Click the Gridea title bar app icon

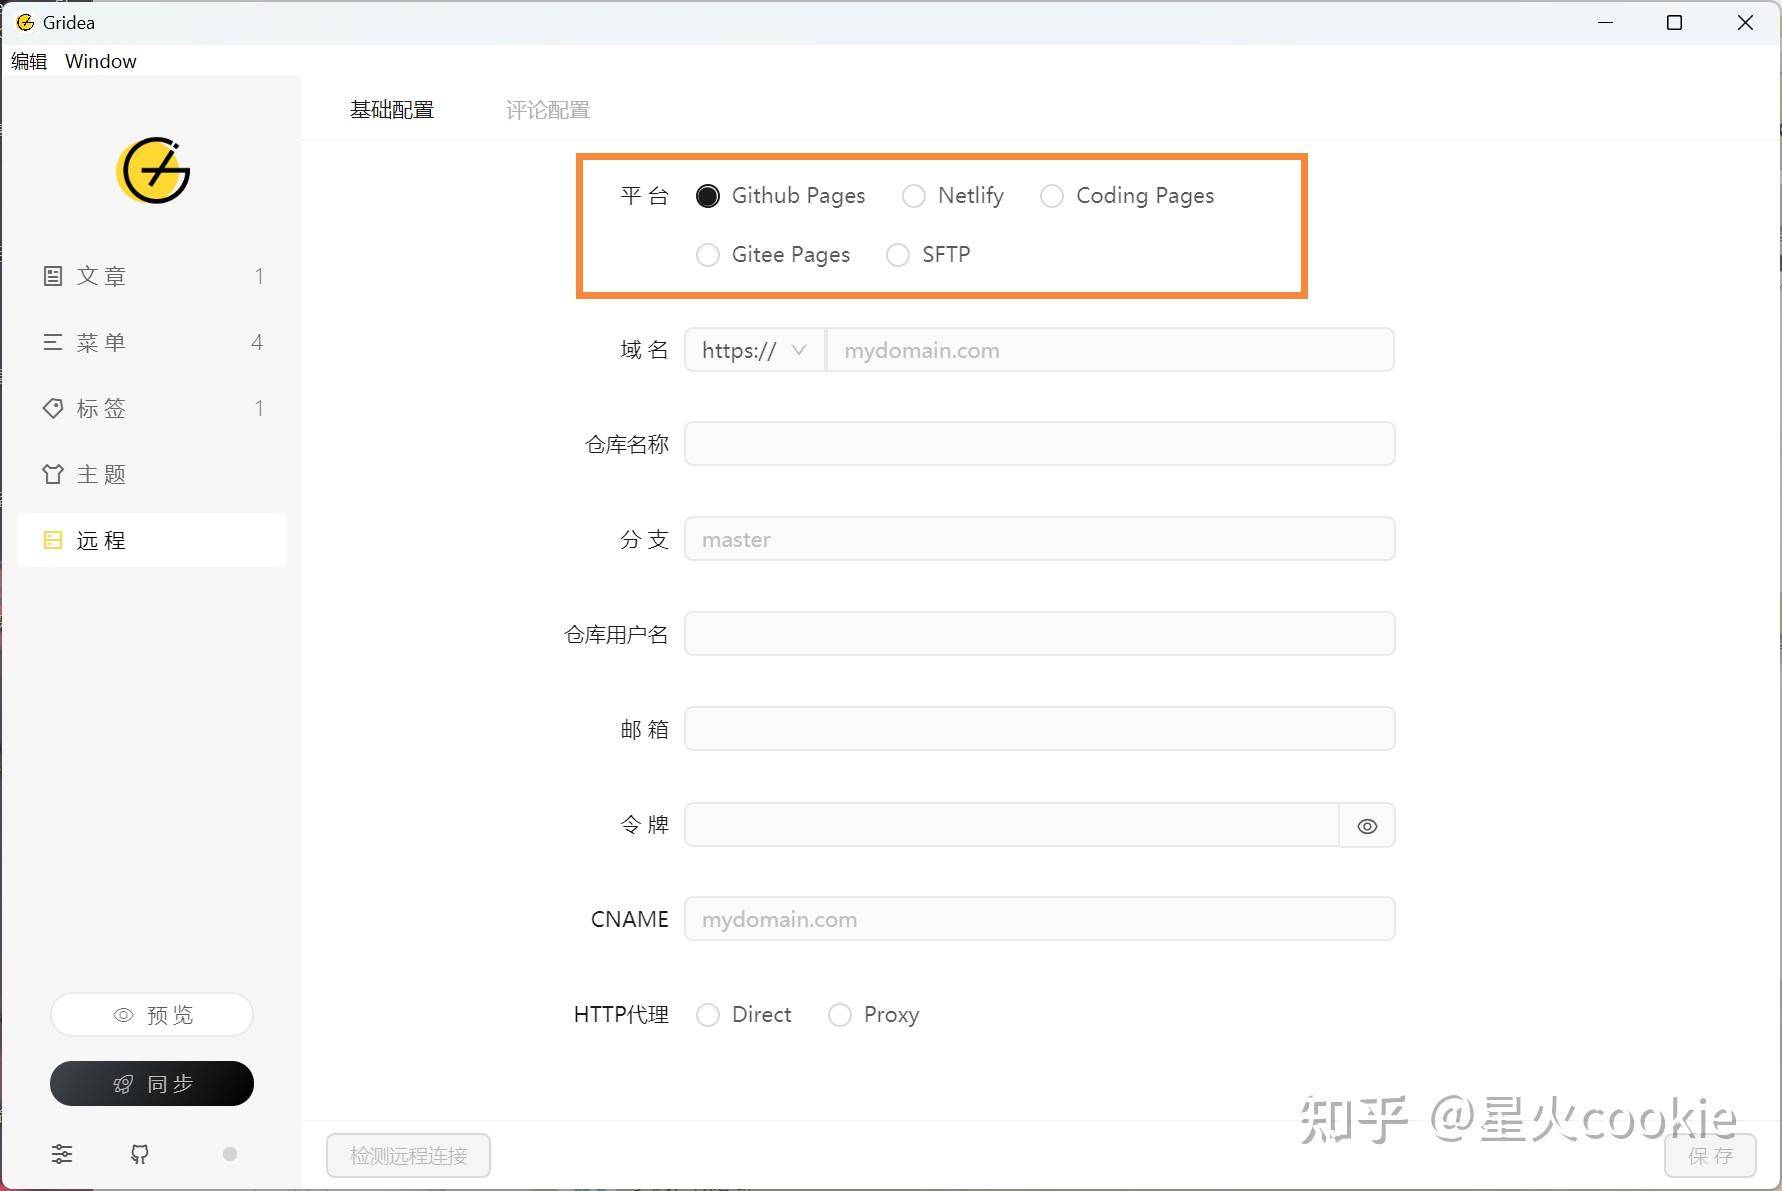point(25,22)
